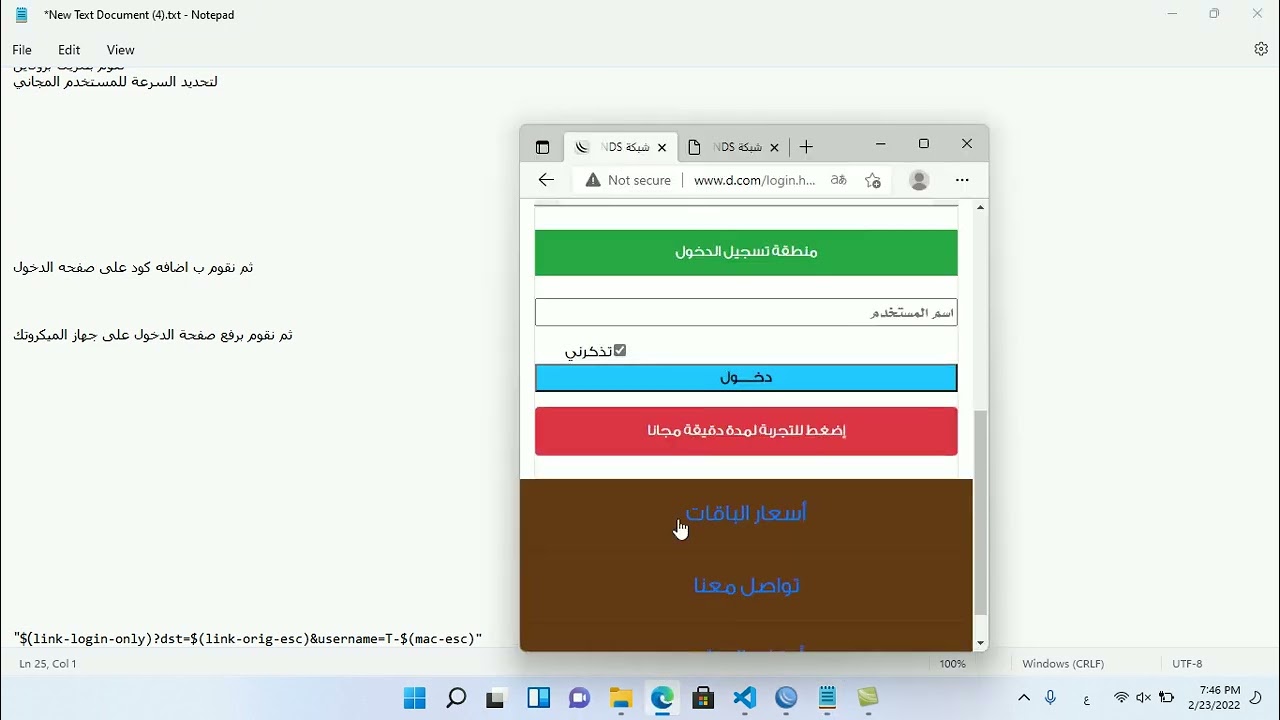Viewport: 1280px width, 720px height.
Task: Open Edge tab actions menu icon
Action: pyautogui.click(x=542, y=147)
